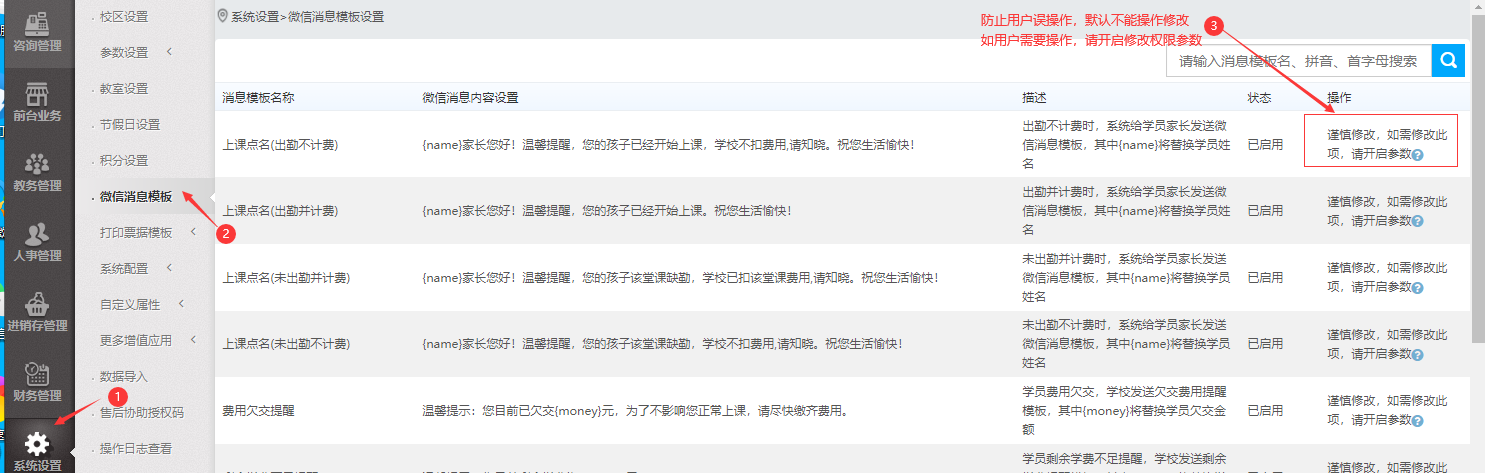Click help icon in 费用欠交提醒 row

[x=1418, y=421]
